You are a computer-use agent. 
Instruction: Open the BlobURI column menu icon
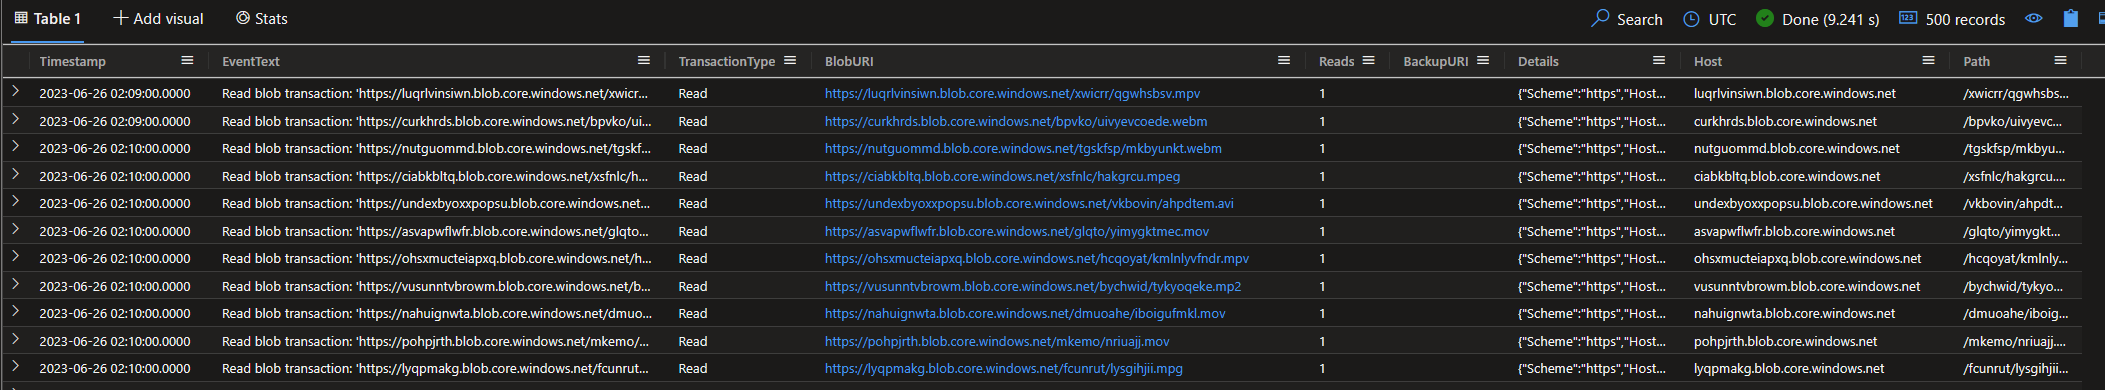1284,61
